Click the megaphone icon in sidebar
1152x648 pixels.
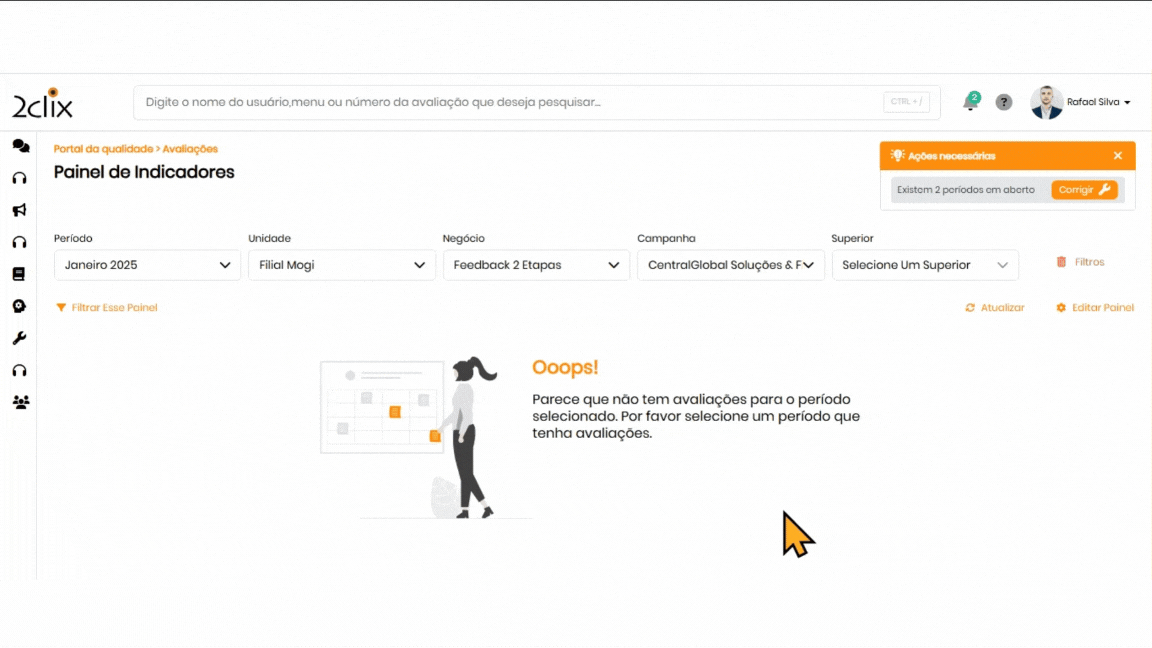19,210
